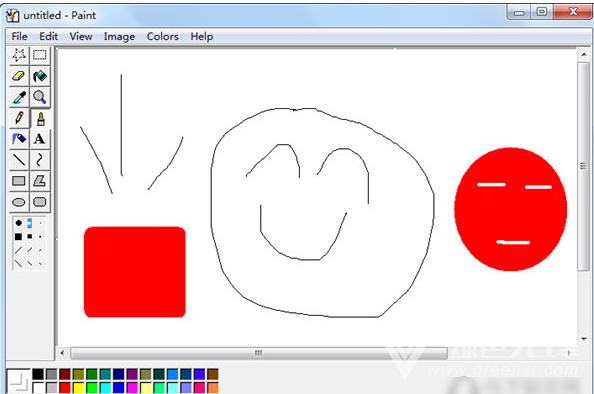594x394 pixels.
Task: Open the View menu
Action: (81, 36)
